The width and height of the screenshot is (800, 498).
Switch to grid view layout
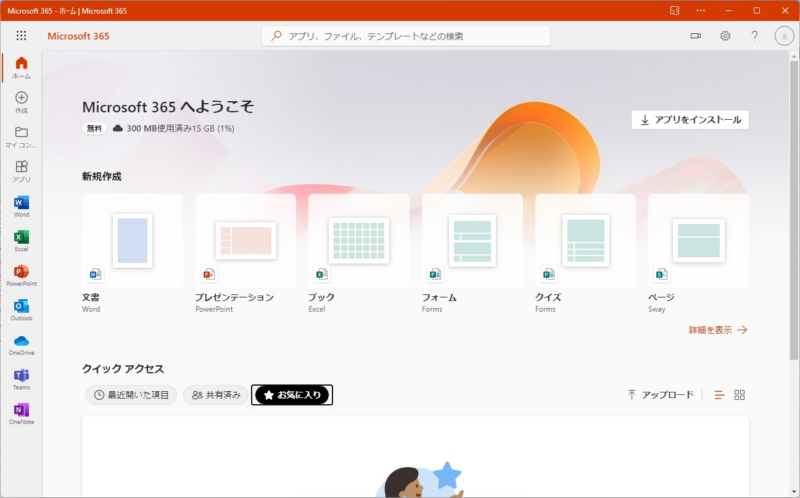(739, 395)
